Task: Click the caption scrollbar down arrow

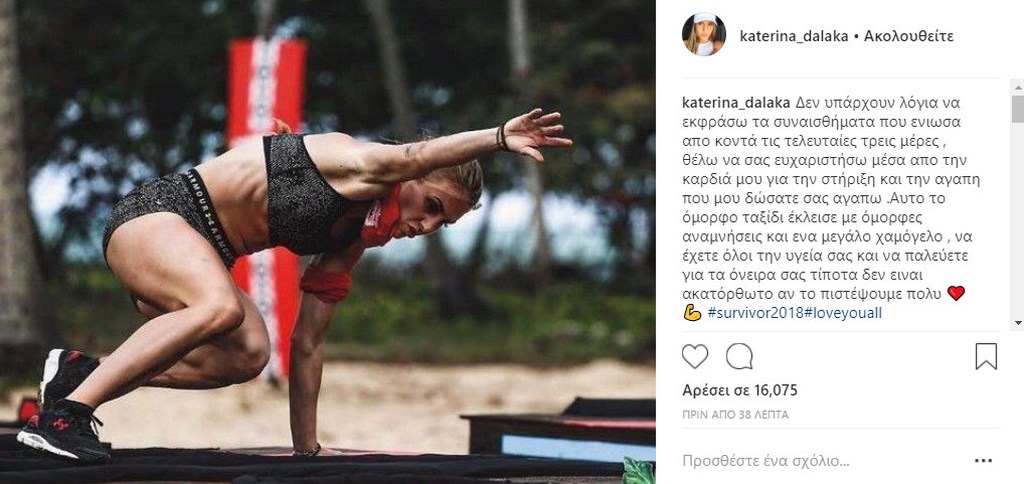Action: click(x=1017, y=323)
